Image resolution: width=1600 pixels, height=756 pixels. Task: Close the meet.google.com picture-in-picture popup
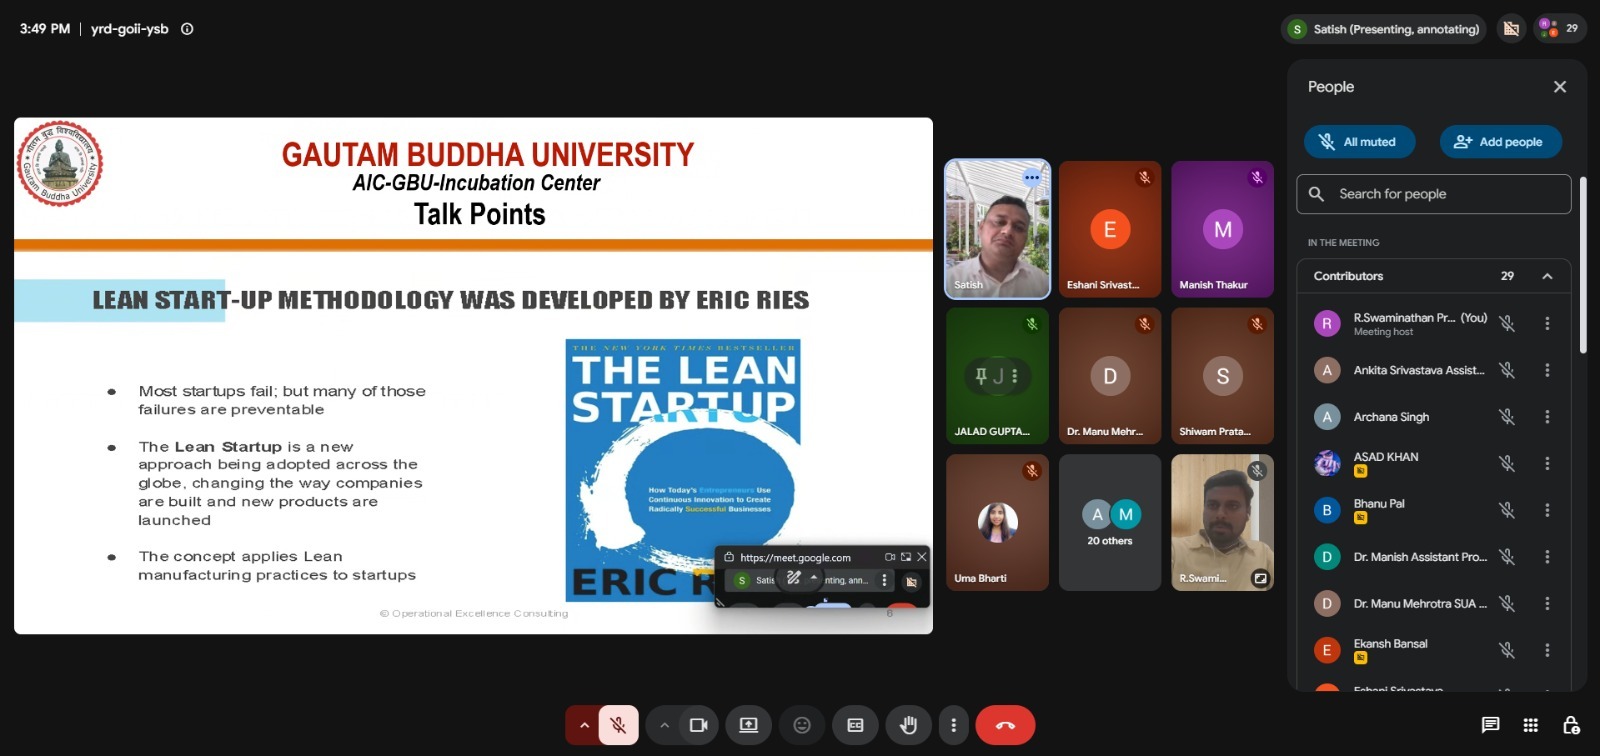pos(922,557)
